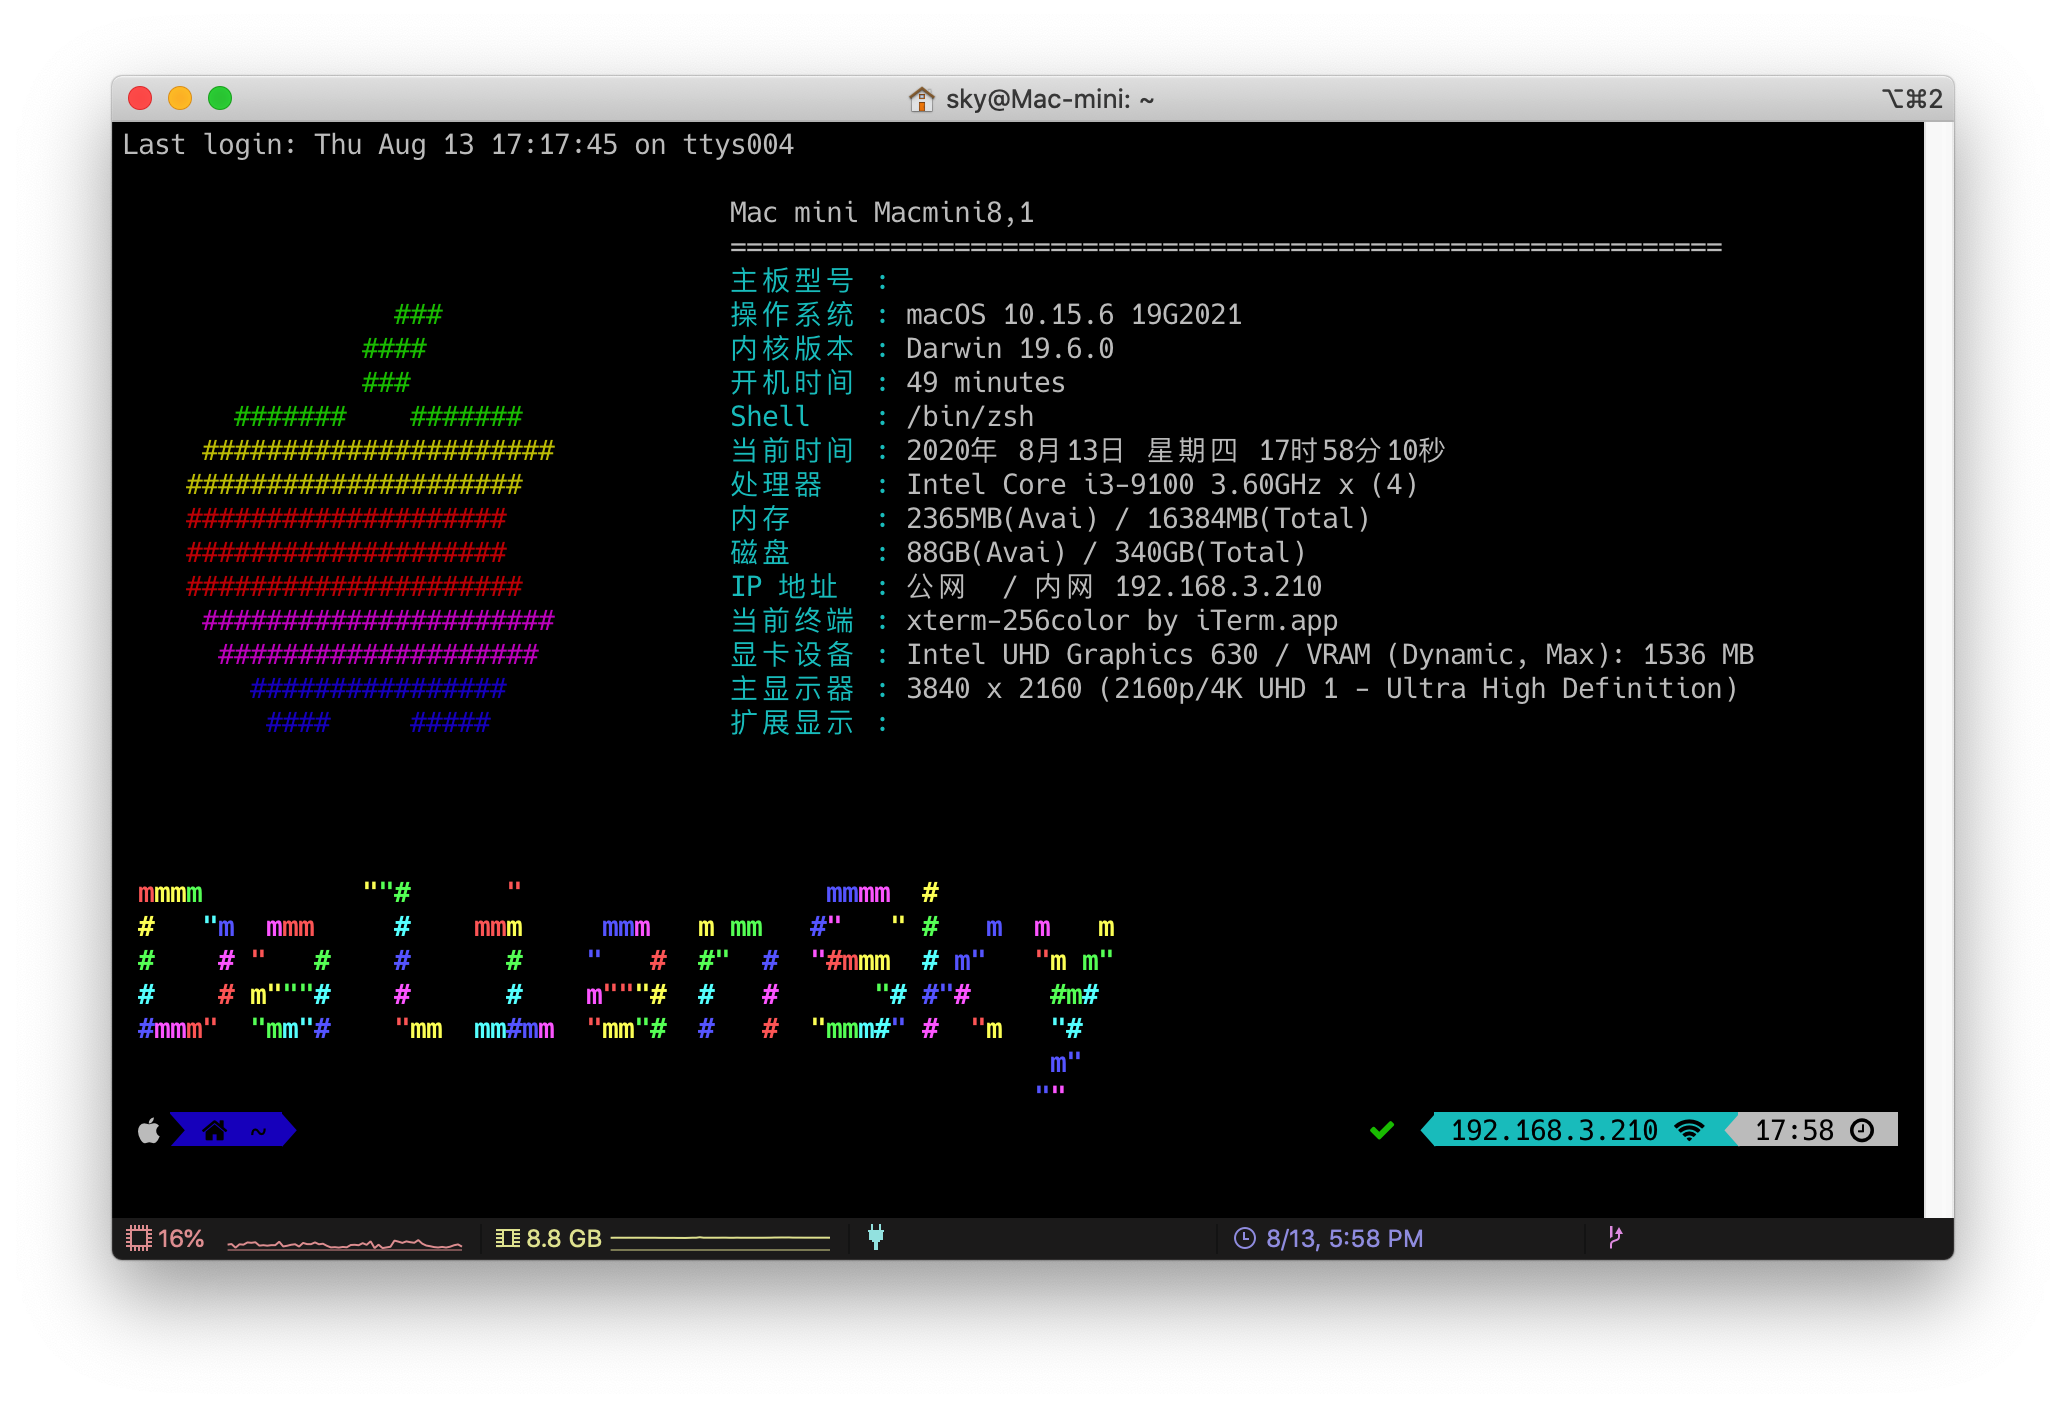Screen dimensions: 2066x1408
Task: Click the '公网 / 内网 192.168.3.210' IP value
Action: [1114, 587]
